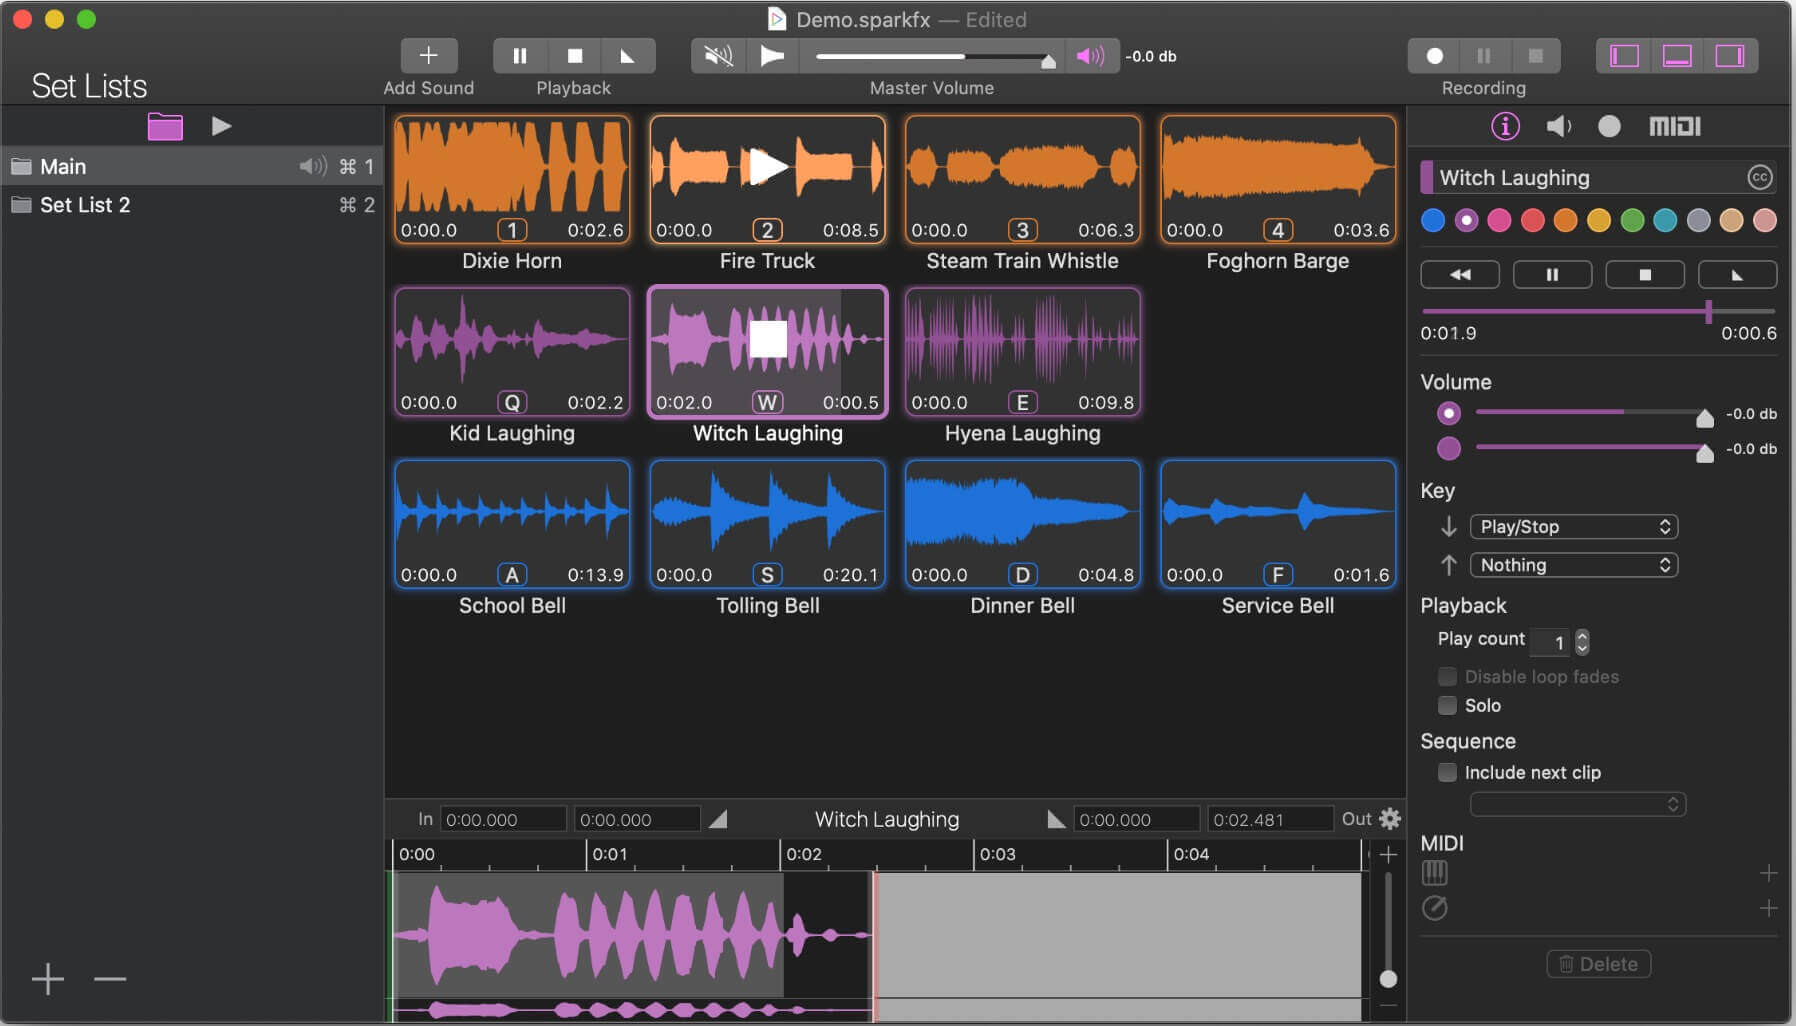Click the pink folder icon under Set Lists
The height and width of the screenshot is (1026, 1796).
[165, 126]
